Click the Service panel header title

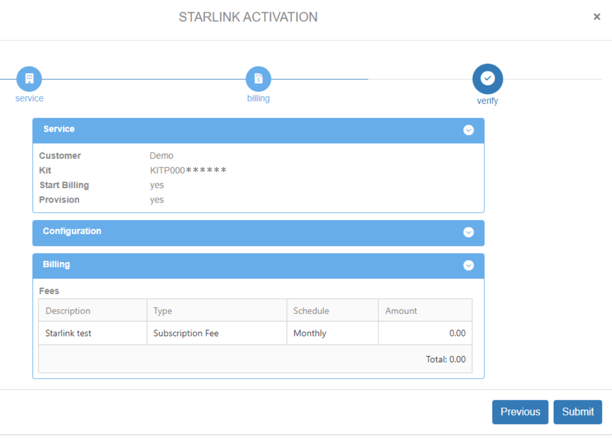tap(59, 130)
